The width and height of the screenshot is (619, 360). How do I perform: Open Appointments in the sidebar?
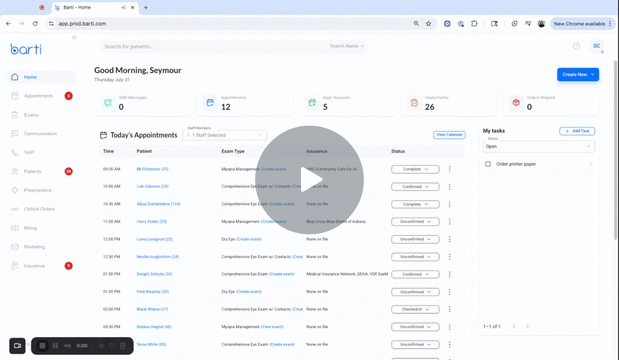point(38,96)
